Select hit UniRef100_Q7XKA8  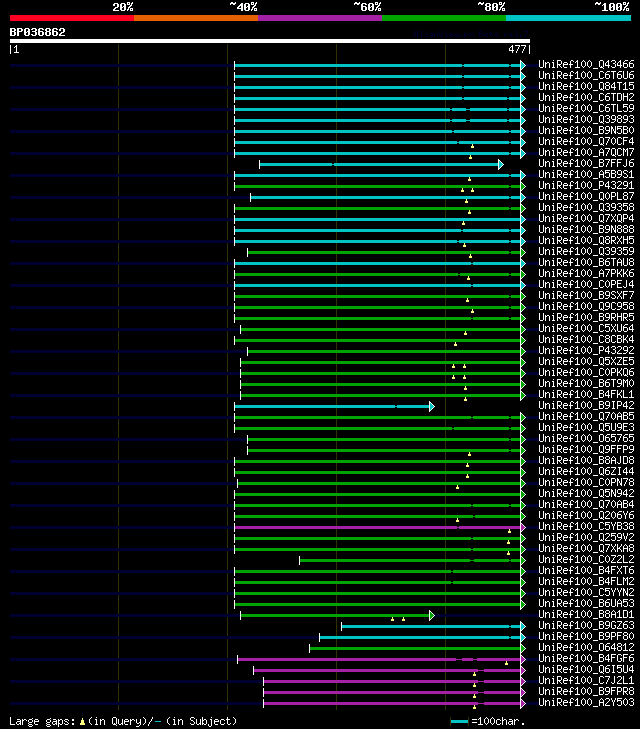tap(586, 550)
